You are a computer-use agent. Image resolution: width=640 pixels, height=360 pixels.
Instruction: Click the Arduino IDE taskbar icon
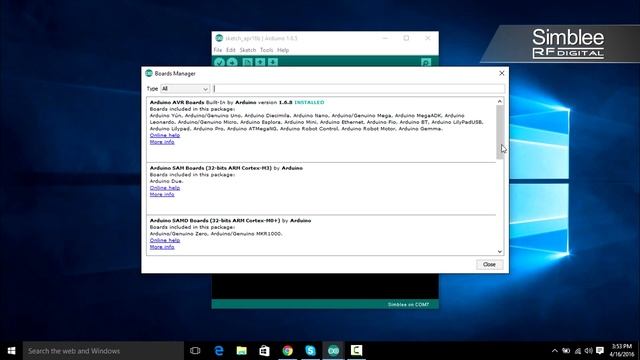pos(333,351)
